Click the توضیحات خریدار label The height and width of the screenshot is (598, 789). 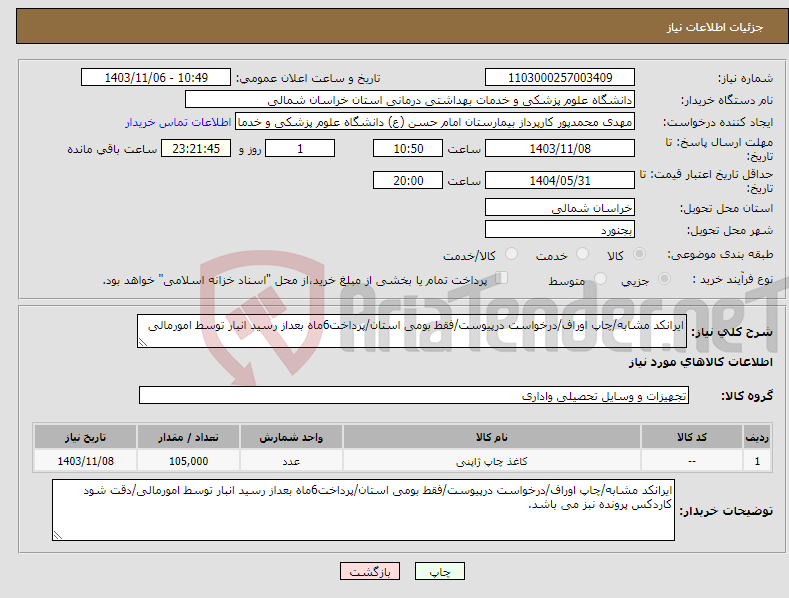pyautogui.click(x=726, y=511)
